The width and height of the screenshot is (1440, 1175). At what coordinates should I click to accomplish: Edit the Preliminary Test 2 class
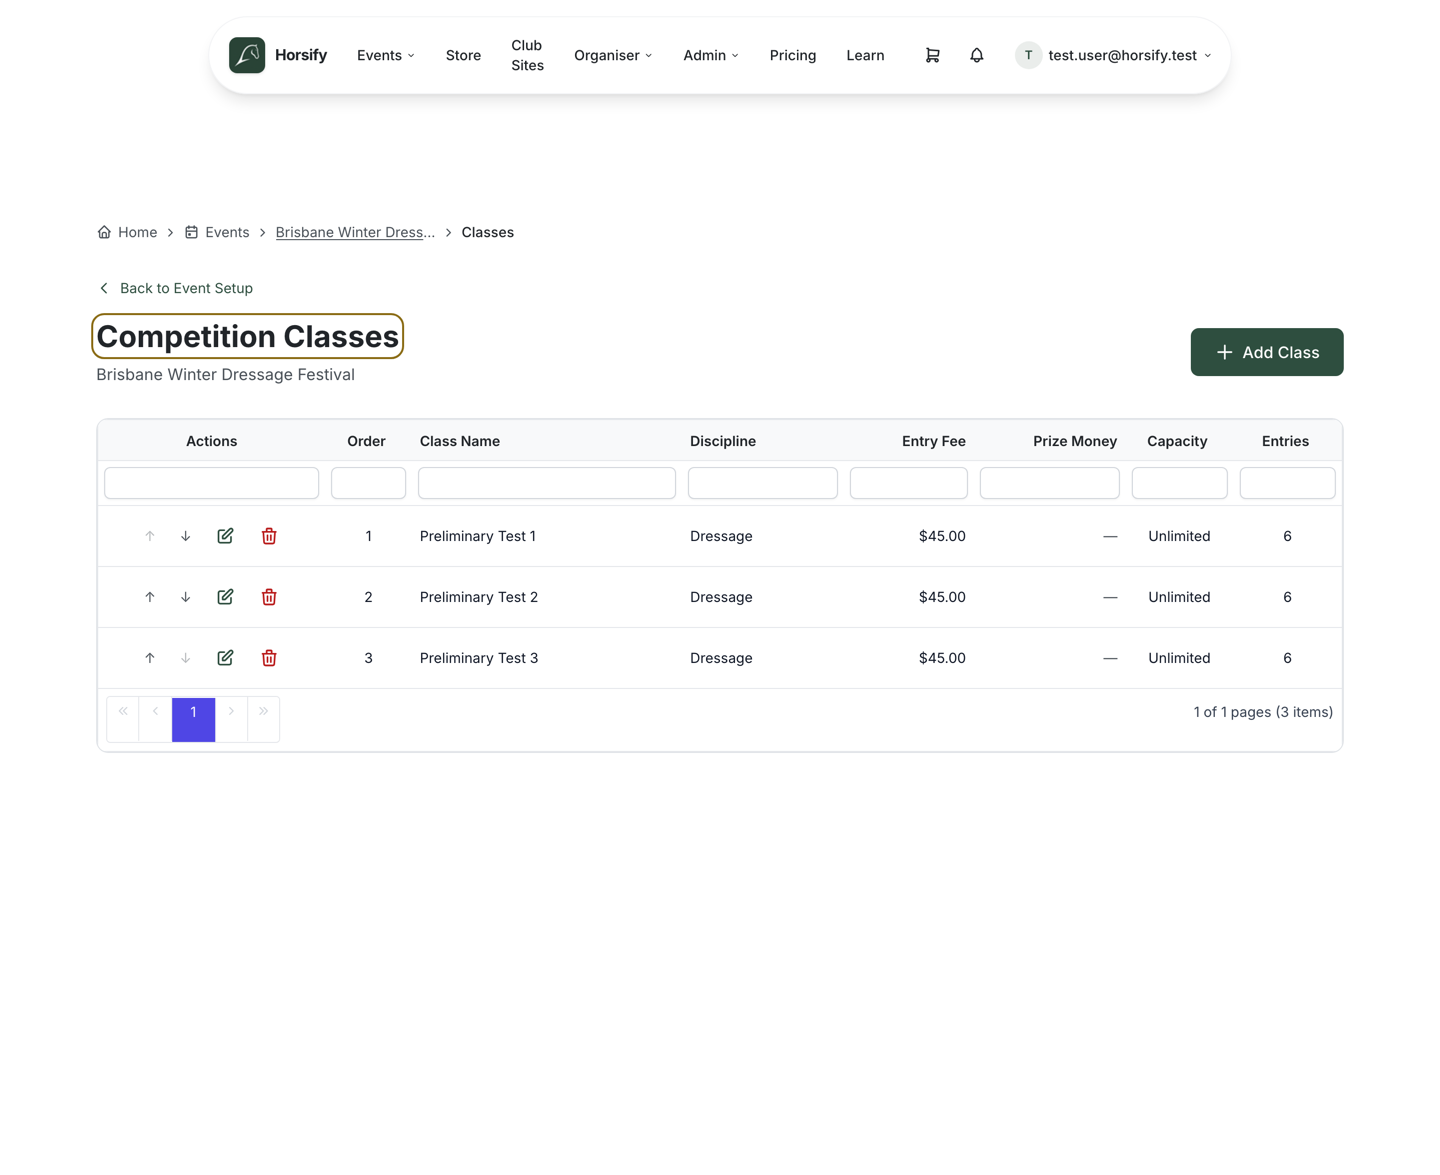point(225,597)
